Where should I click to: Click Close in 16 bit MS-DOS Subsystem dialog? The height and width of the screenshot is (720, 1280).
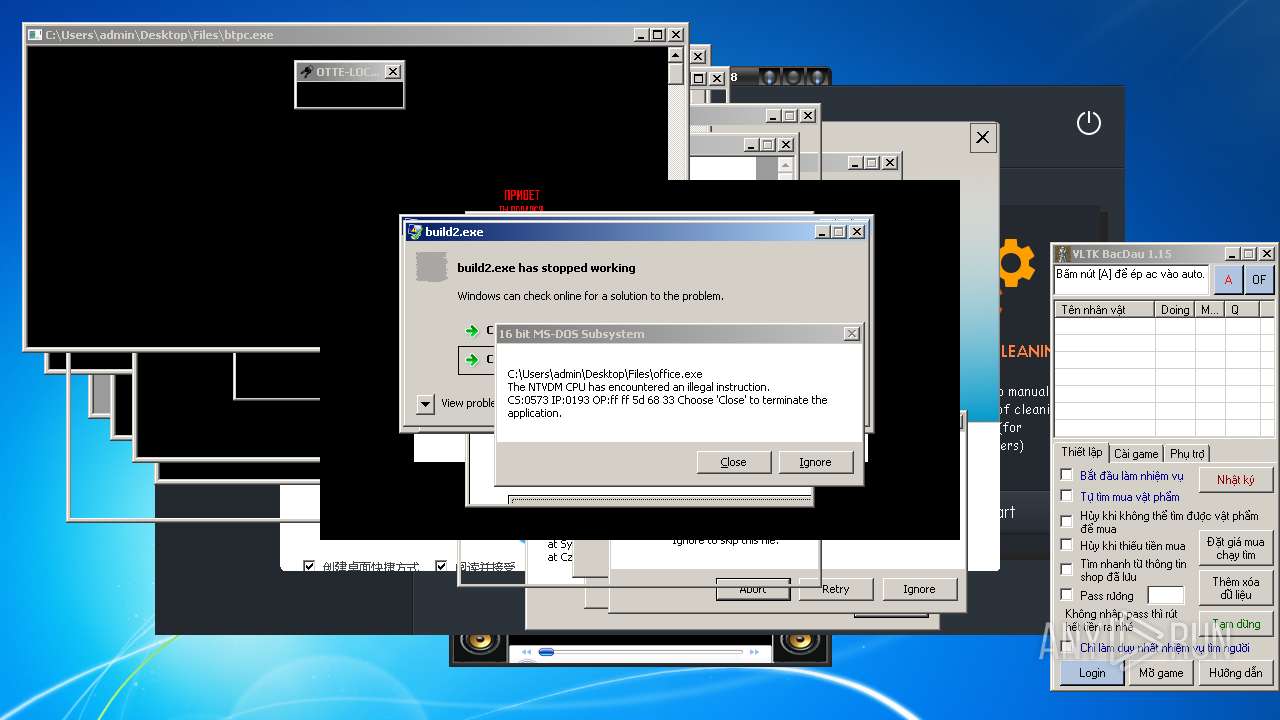pyautogui.click(x=733, y=462)
